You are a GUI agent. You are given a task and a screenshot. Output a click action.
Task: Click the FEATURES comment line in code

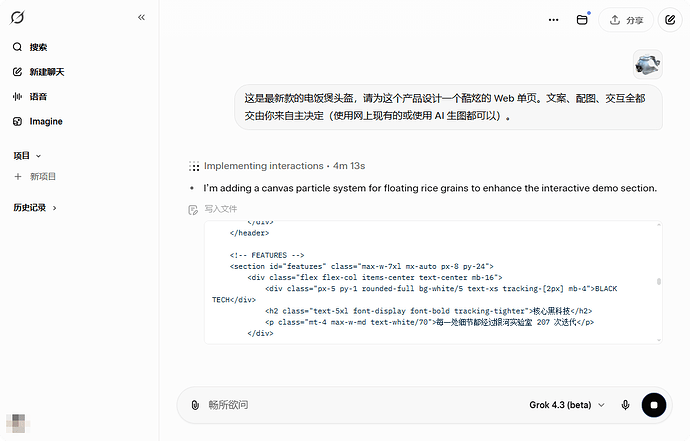(x=267, y=255)
